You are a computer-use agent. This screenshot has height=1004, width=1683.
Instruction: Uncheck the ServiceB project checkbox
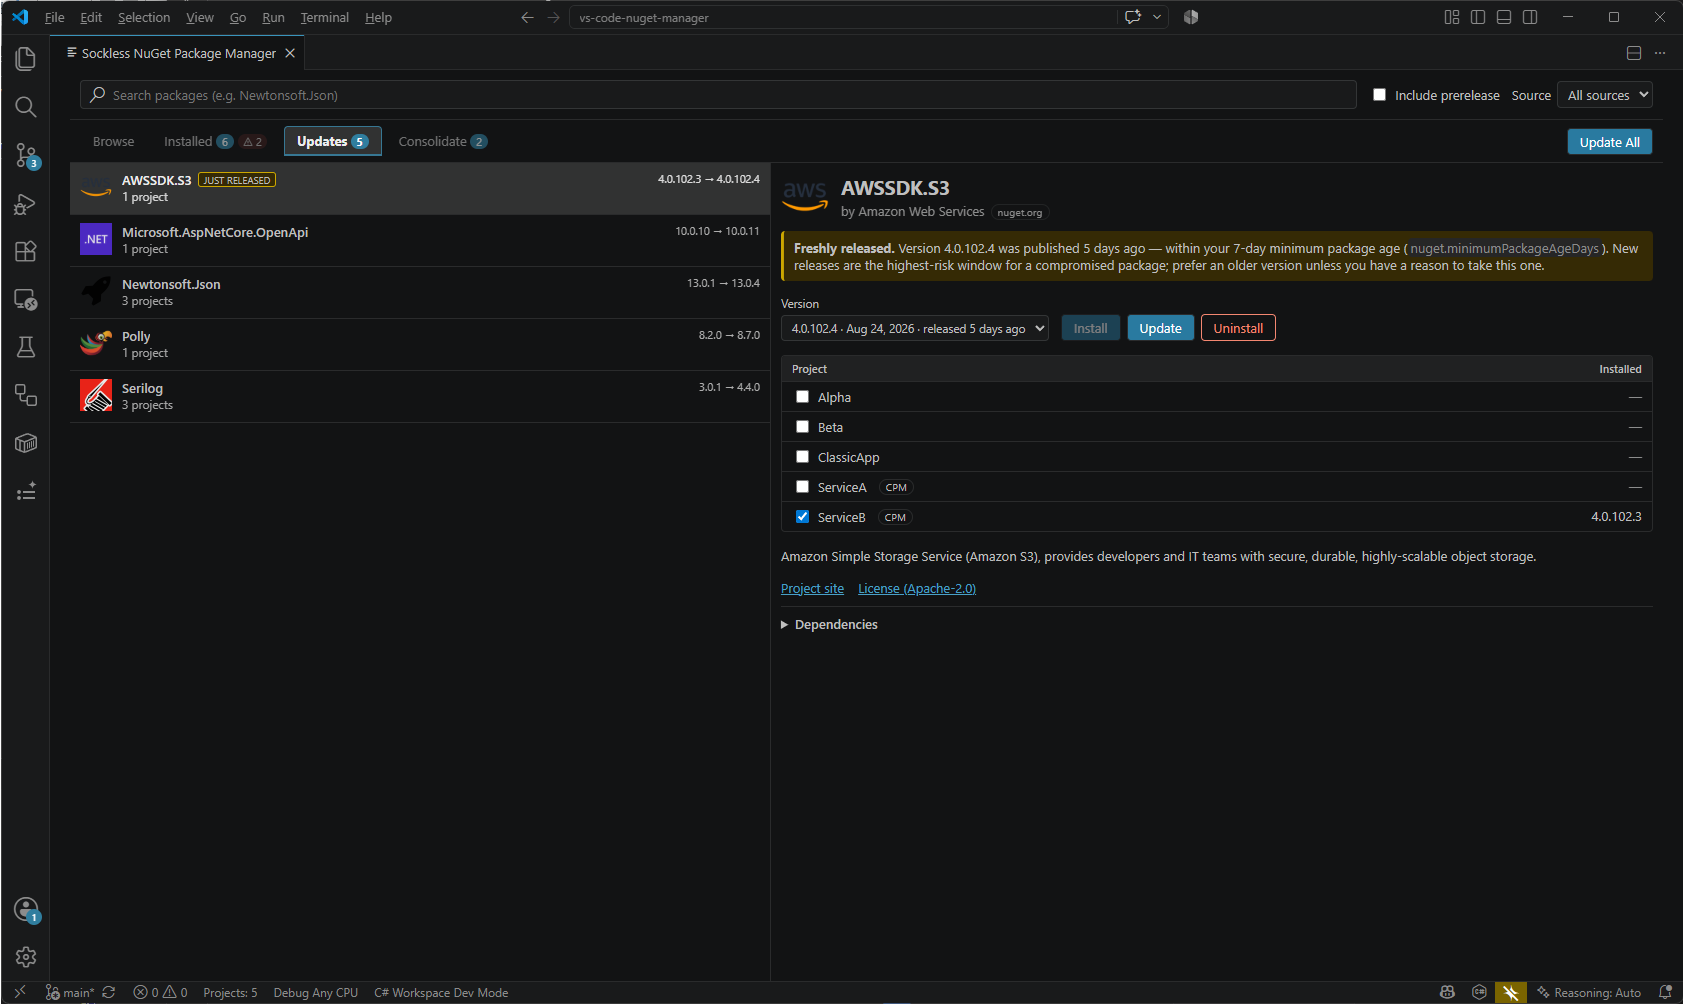click(802, 517)
